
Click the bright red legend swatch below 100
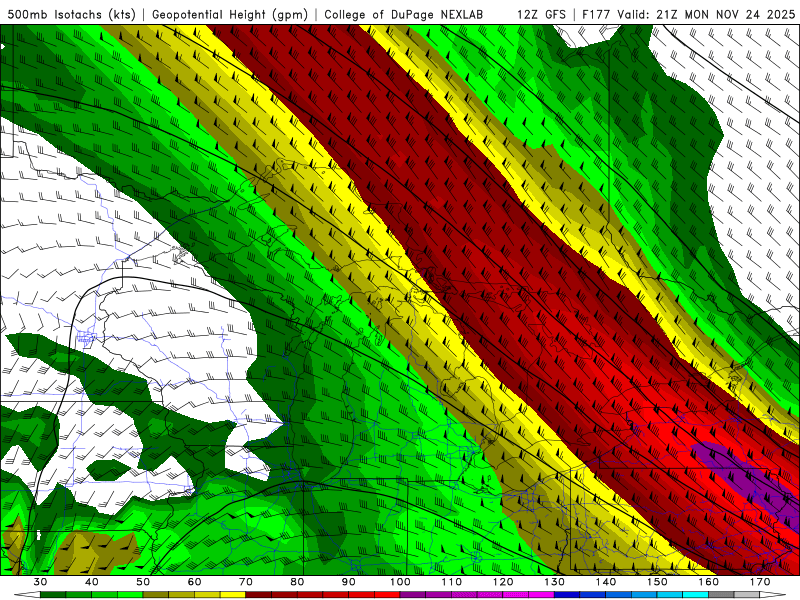(x=387, y=595)
